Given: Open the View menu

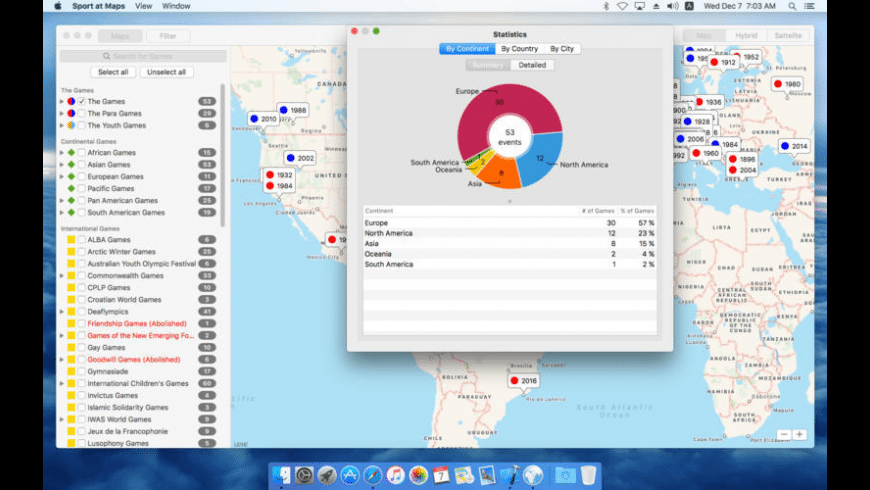Looking at the screenshot, I should coord(143,6).
